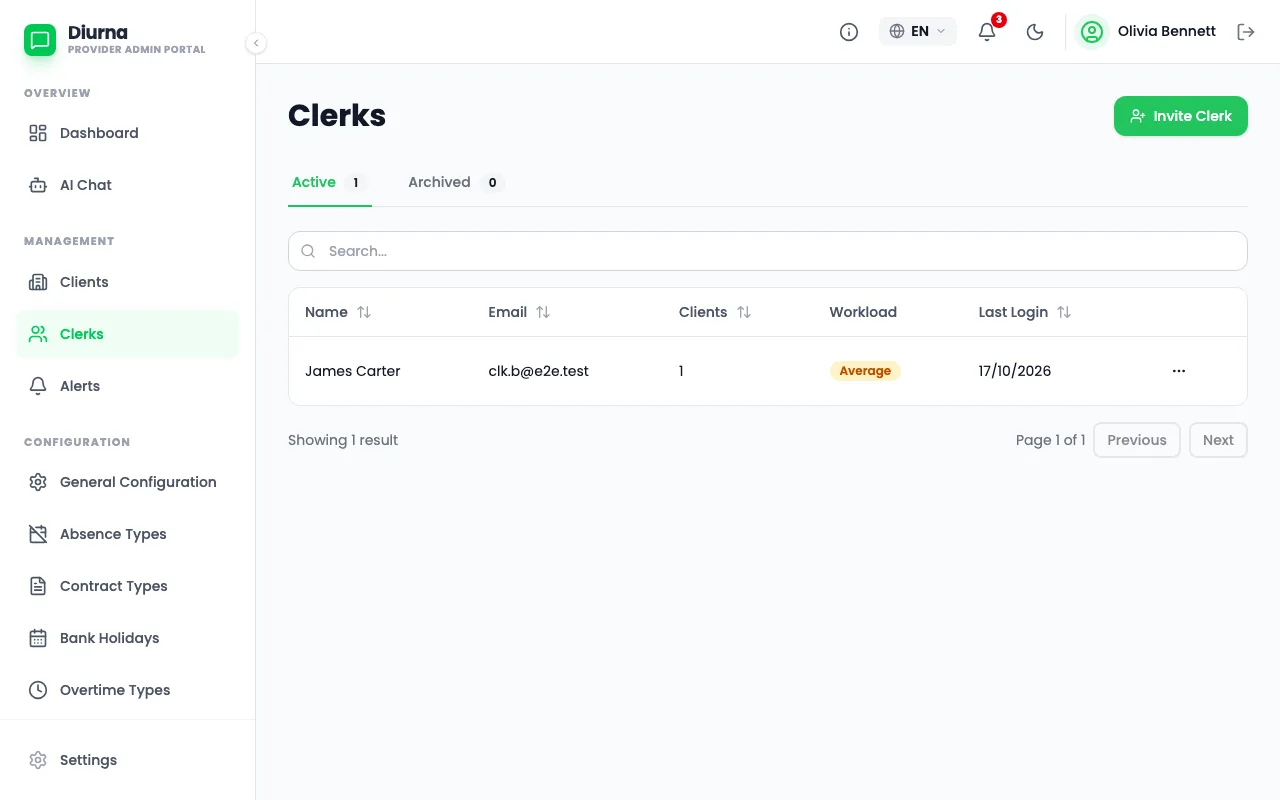
Task: Click the 'Showing 1 result' text
Action: click(343, 440)
